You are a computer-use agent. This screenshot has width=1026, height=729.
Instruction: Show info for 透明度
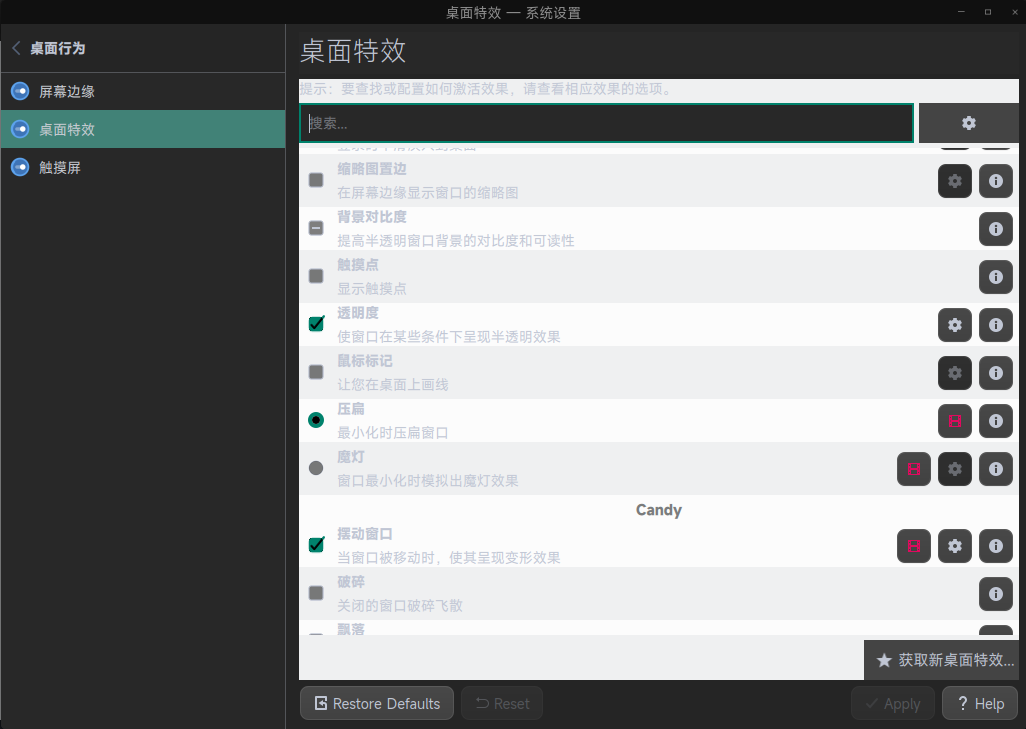[x=995, y=325]
